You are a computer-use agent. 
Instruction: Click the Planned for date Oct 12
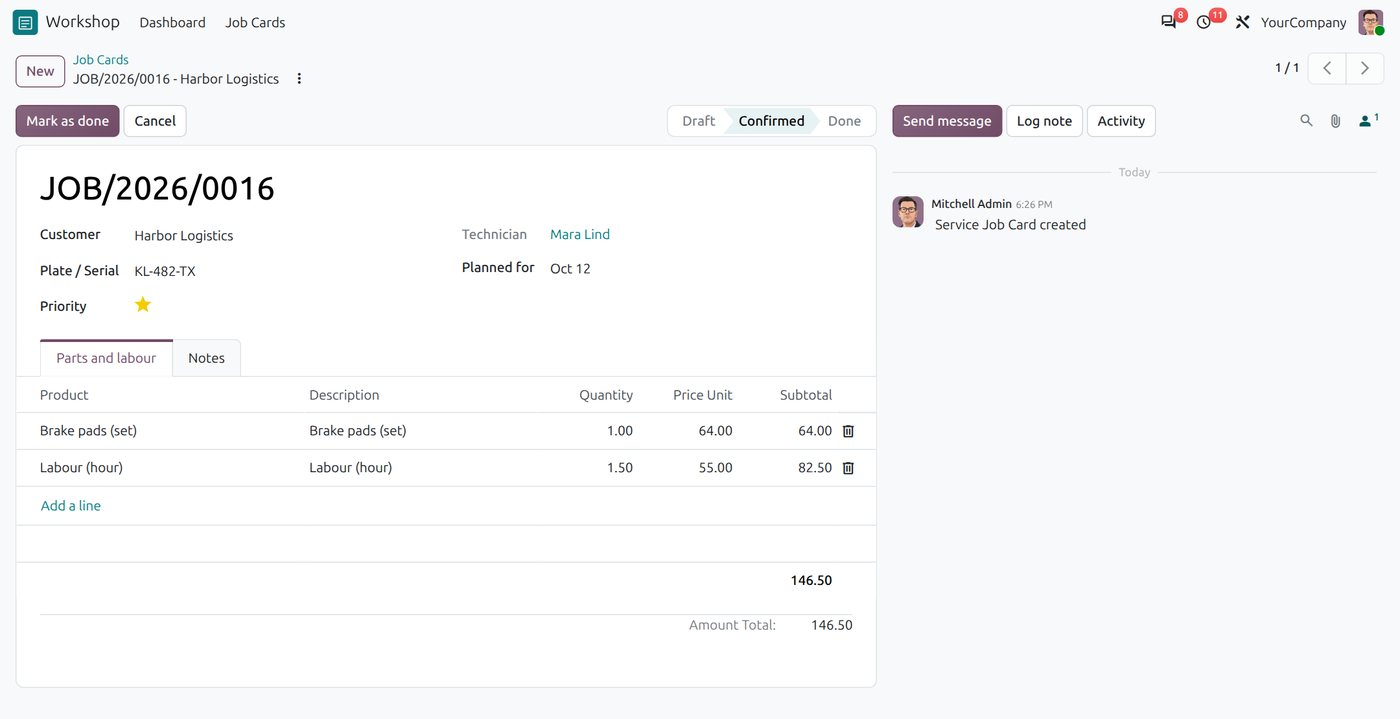tap(570, 269)
